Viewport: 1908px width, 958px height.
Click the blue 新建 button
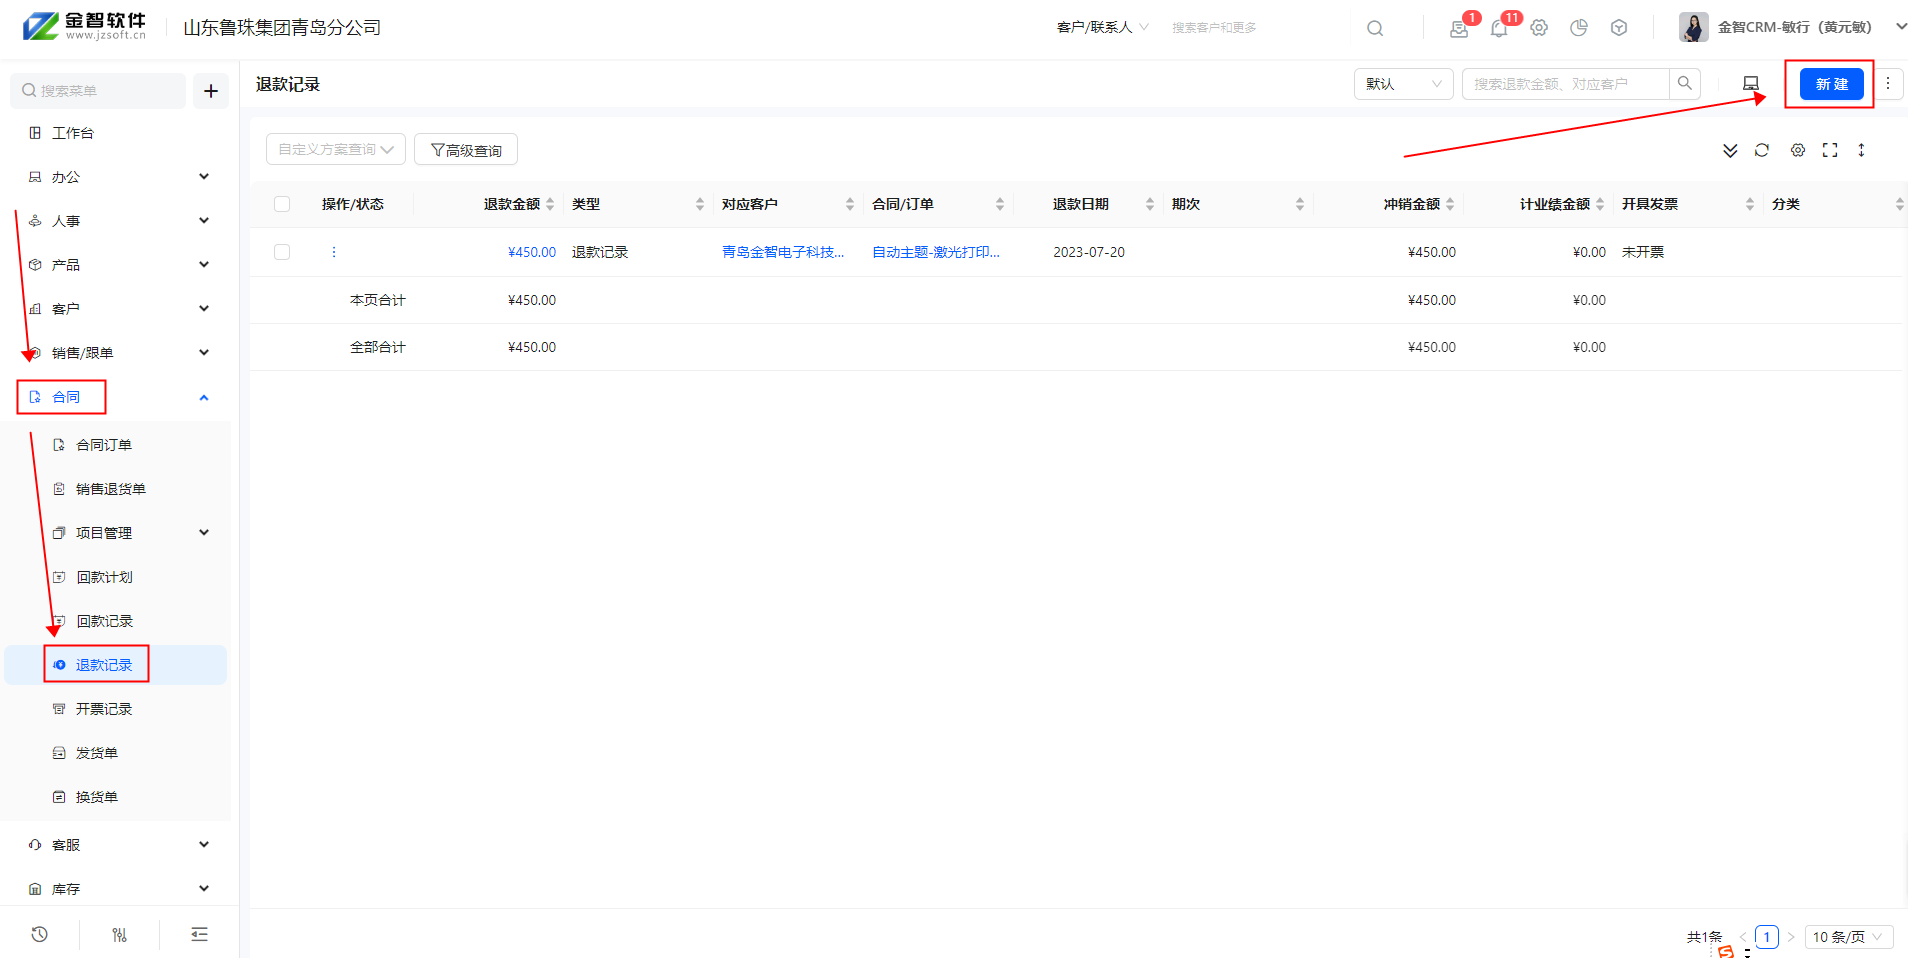(x=1831, y=84)
